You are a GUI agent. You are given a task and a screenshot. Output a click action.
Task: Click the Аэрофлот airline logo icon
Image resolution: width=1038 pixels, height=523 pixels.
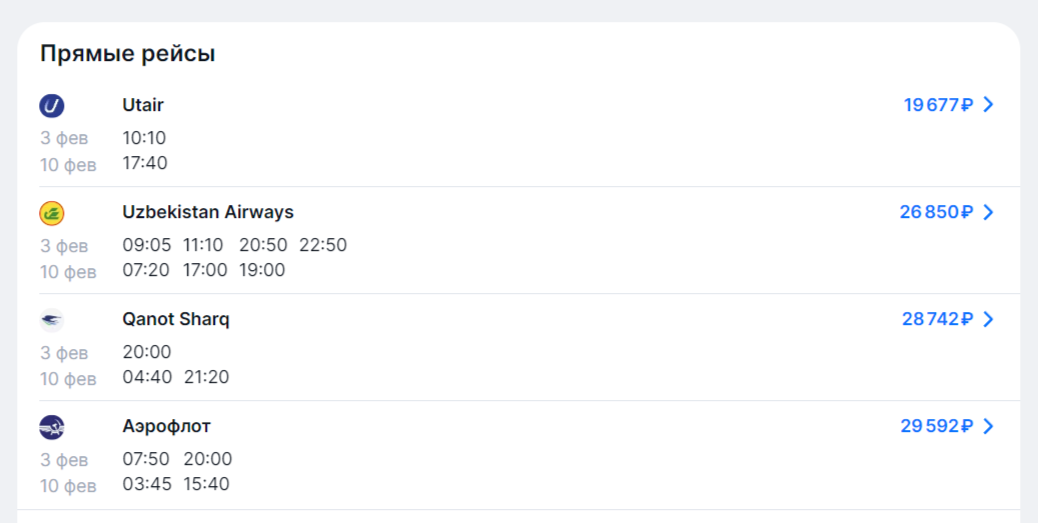(52, 428)
